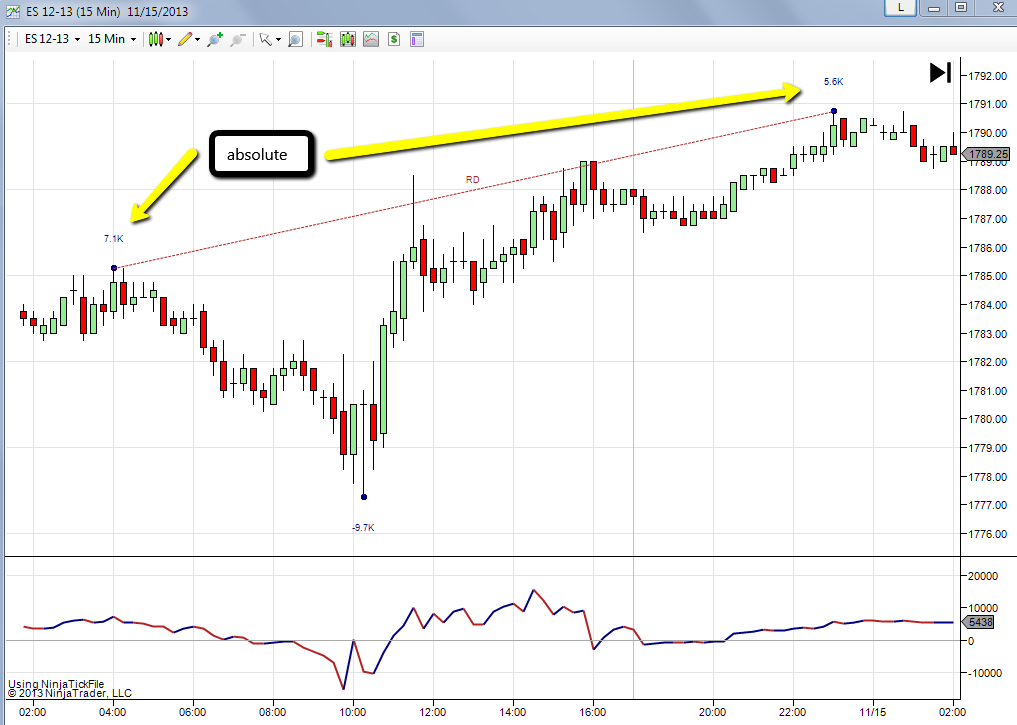Click the 04:00 time axis label
The image size is (1017, 725).
(113, 712)
